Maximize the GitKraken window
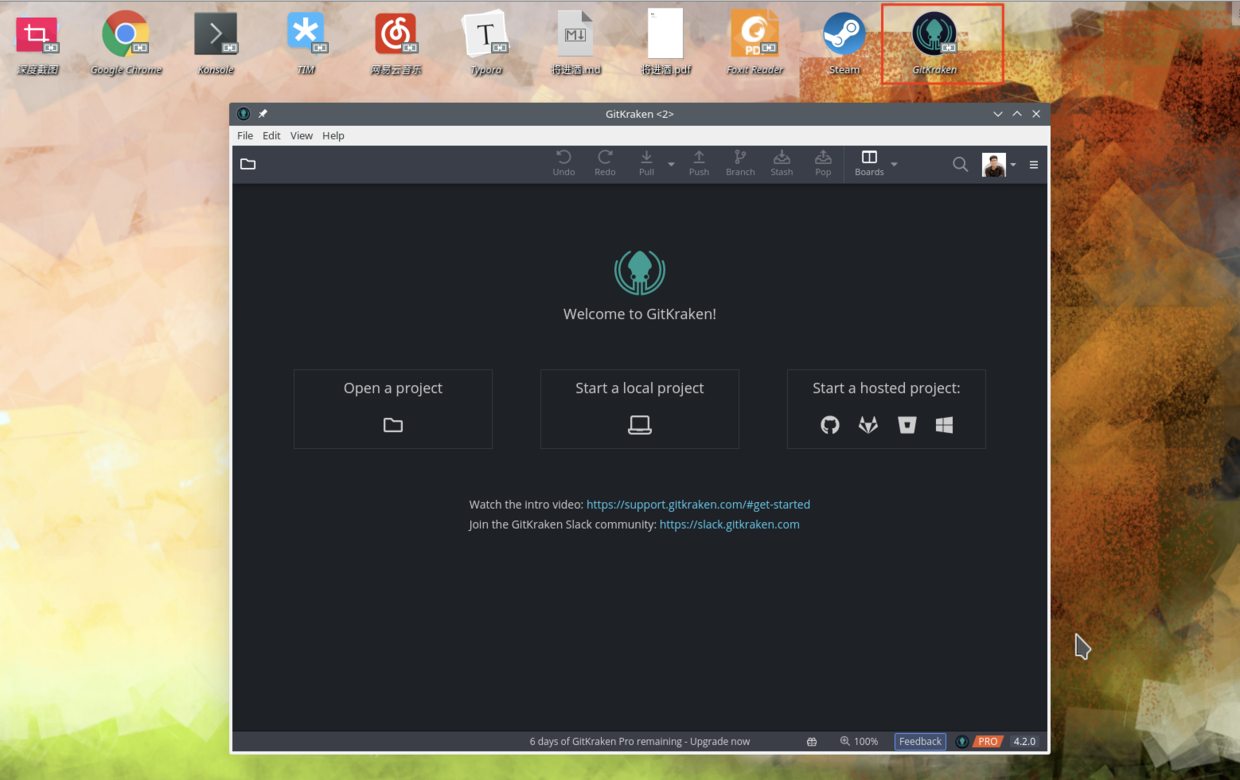The height and width of the screenshot is (780, 1240). [x=1017, y=114]
